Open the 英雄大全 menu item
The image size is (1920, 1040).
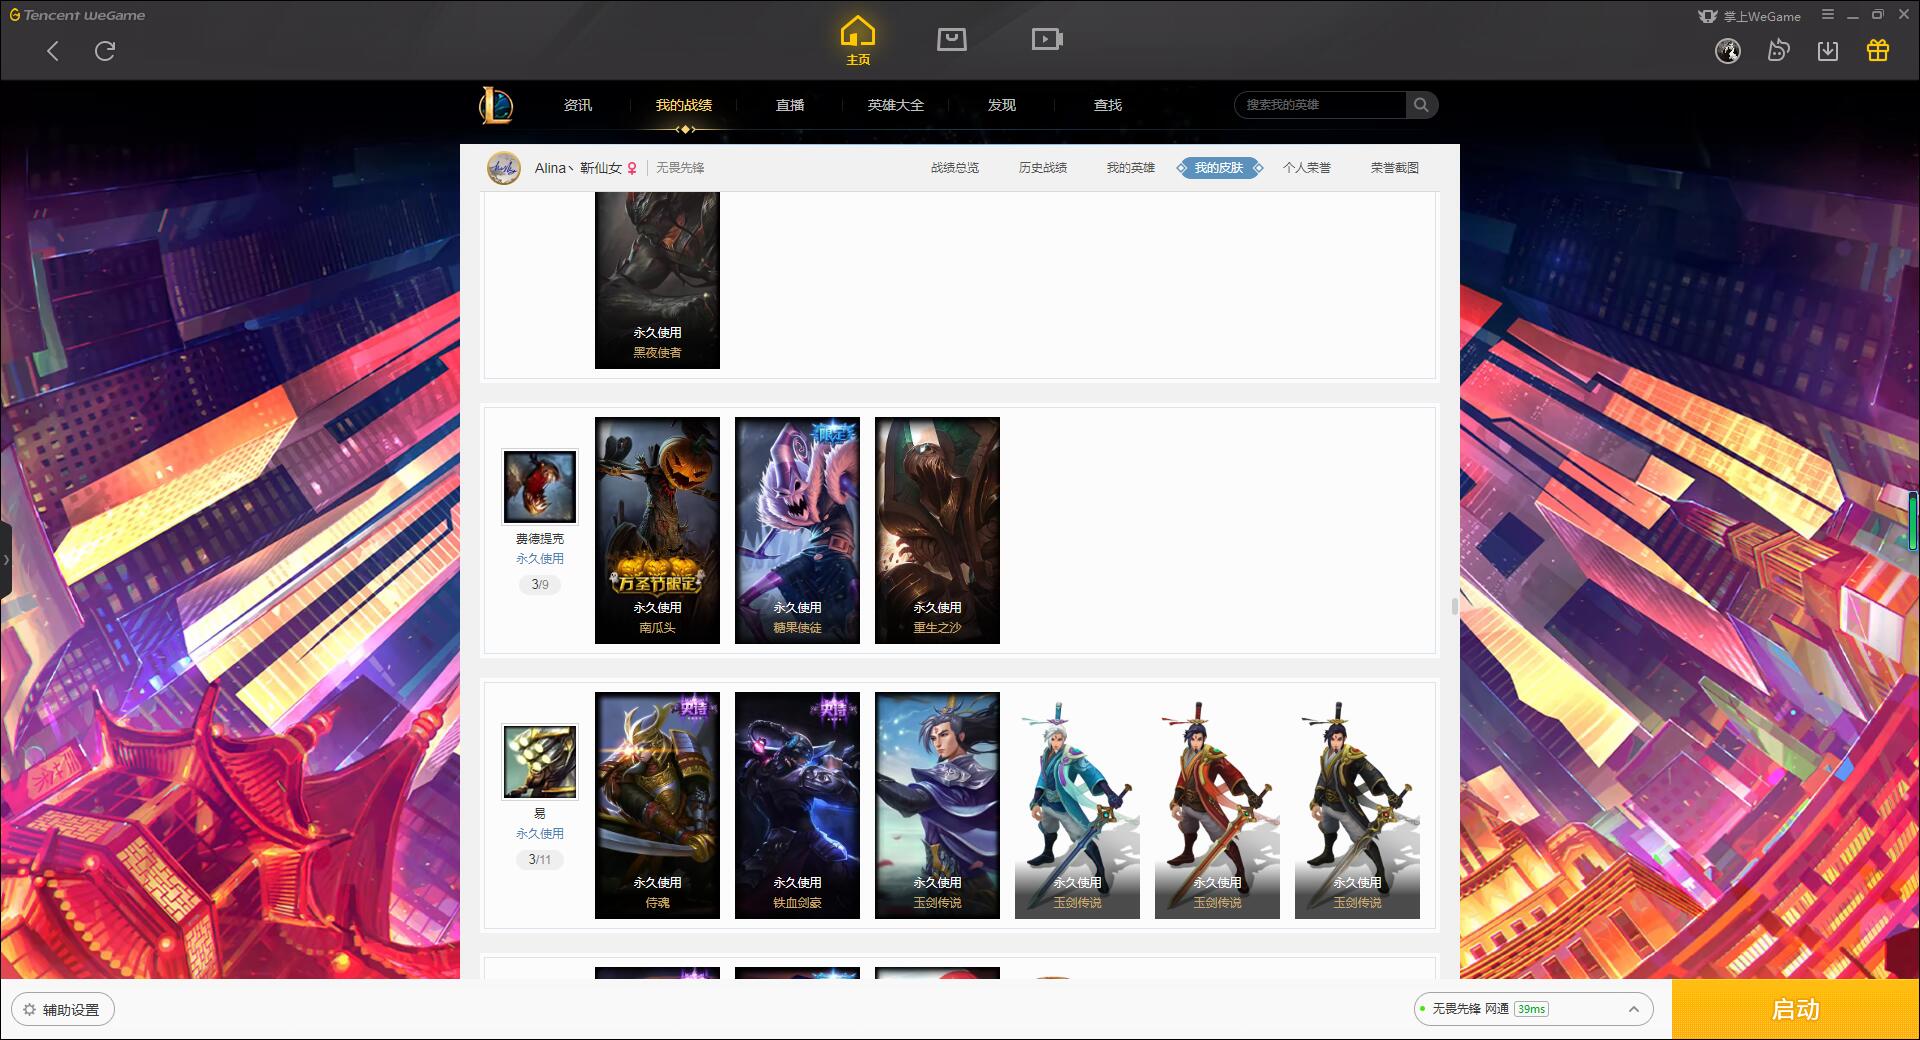896,105
